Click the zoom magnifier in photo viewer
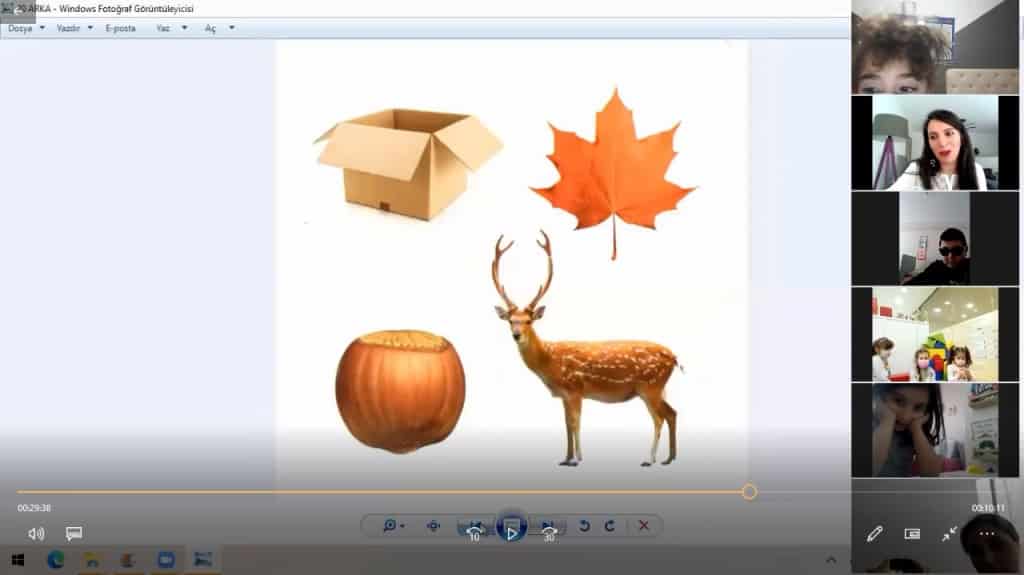The width and height of the screenshot is (1024, 575). coord(390,525)
